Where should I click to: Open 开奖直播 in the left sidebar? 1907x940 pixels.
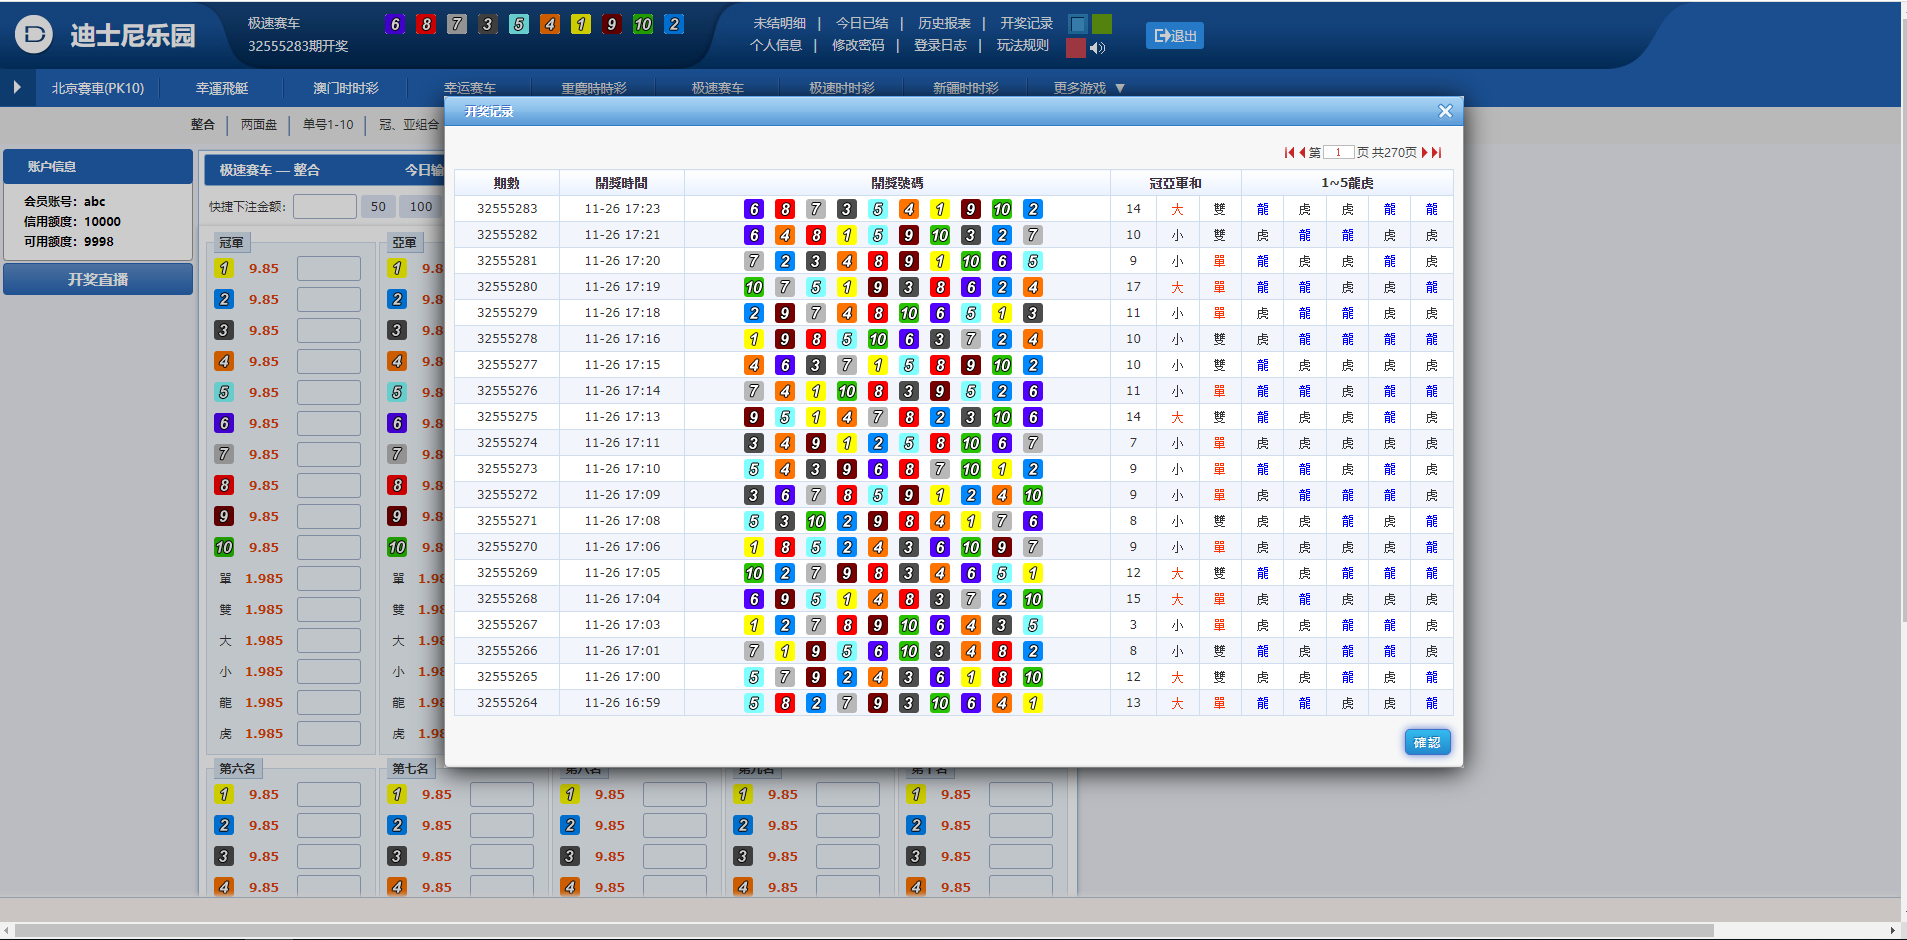[98, 280]
